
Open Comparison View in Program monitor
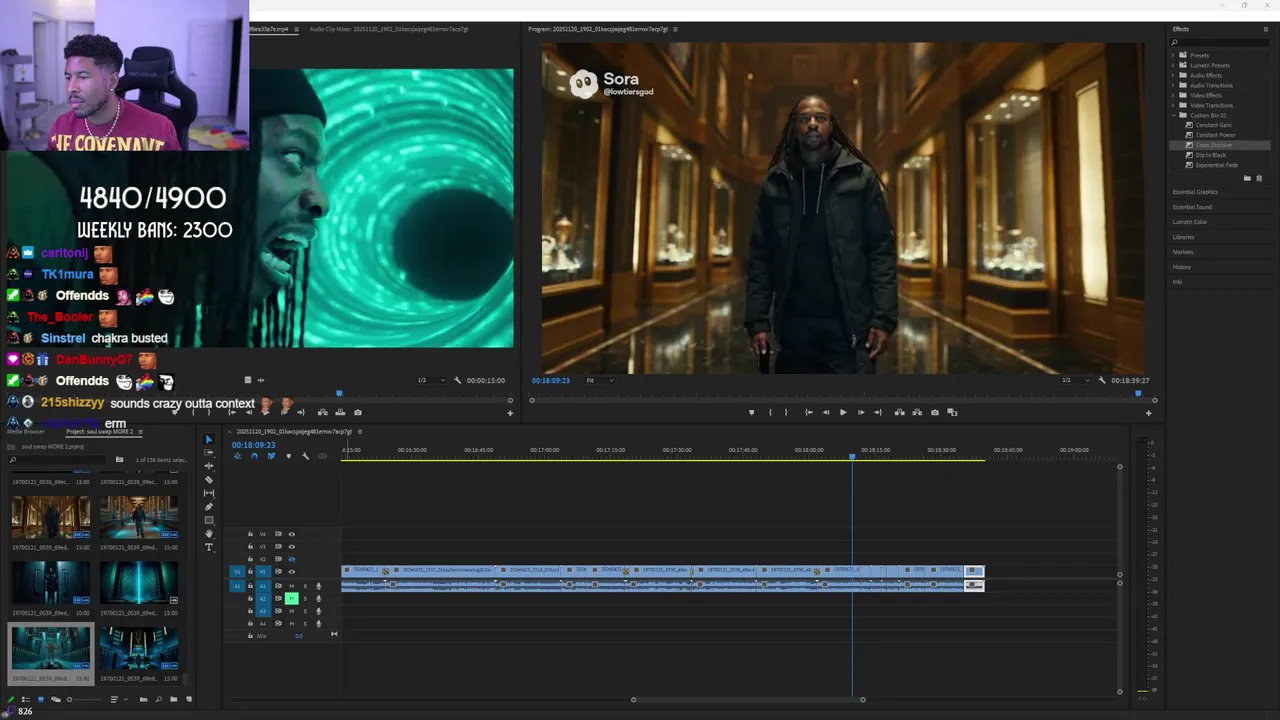coord(952,412)
